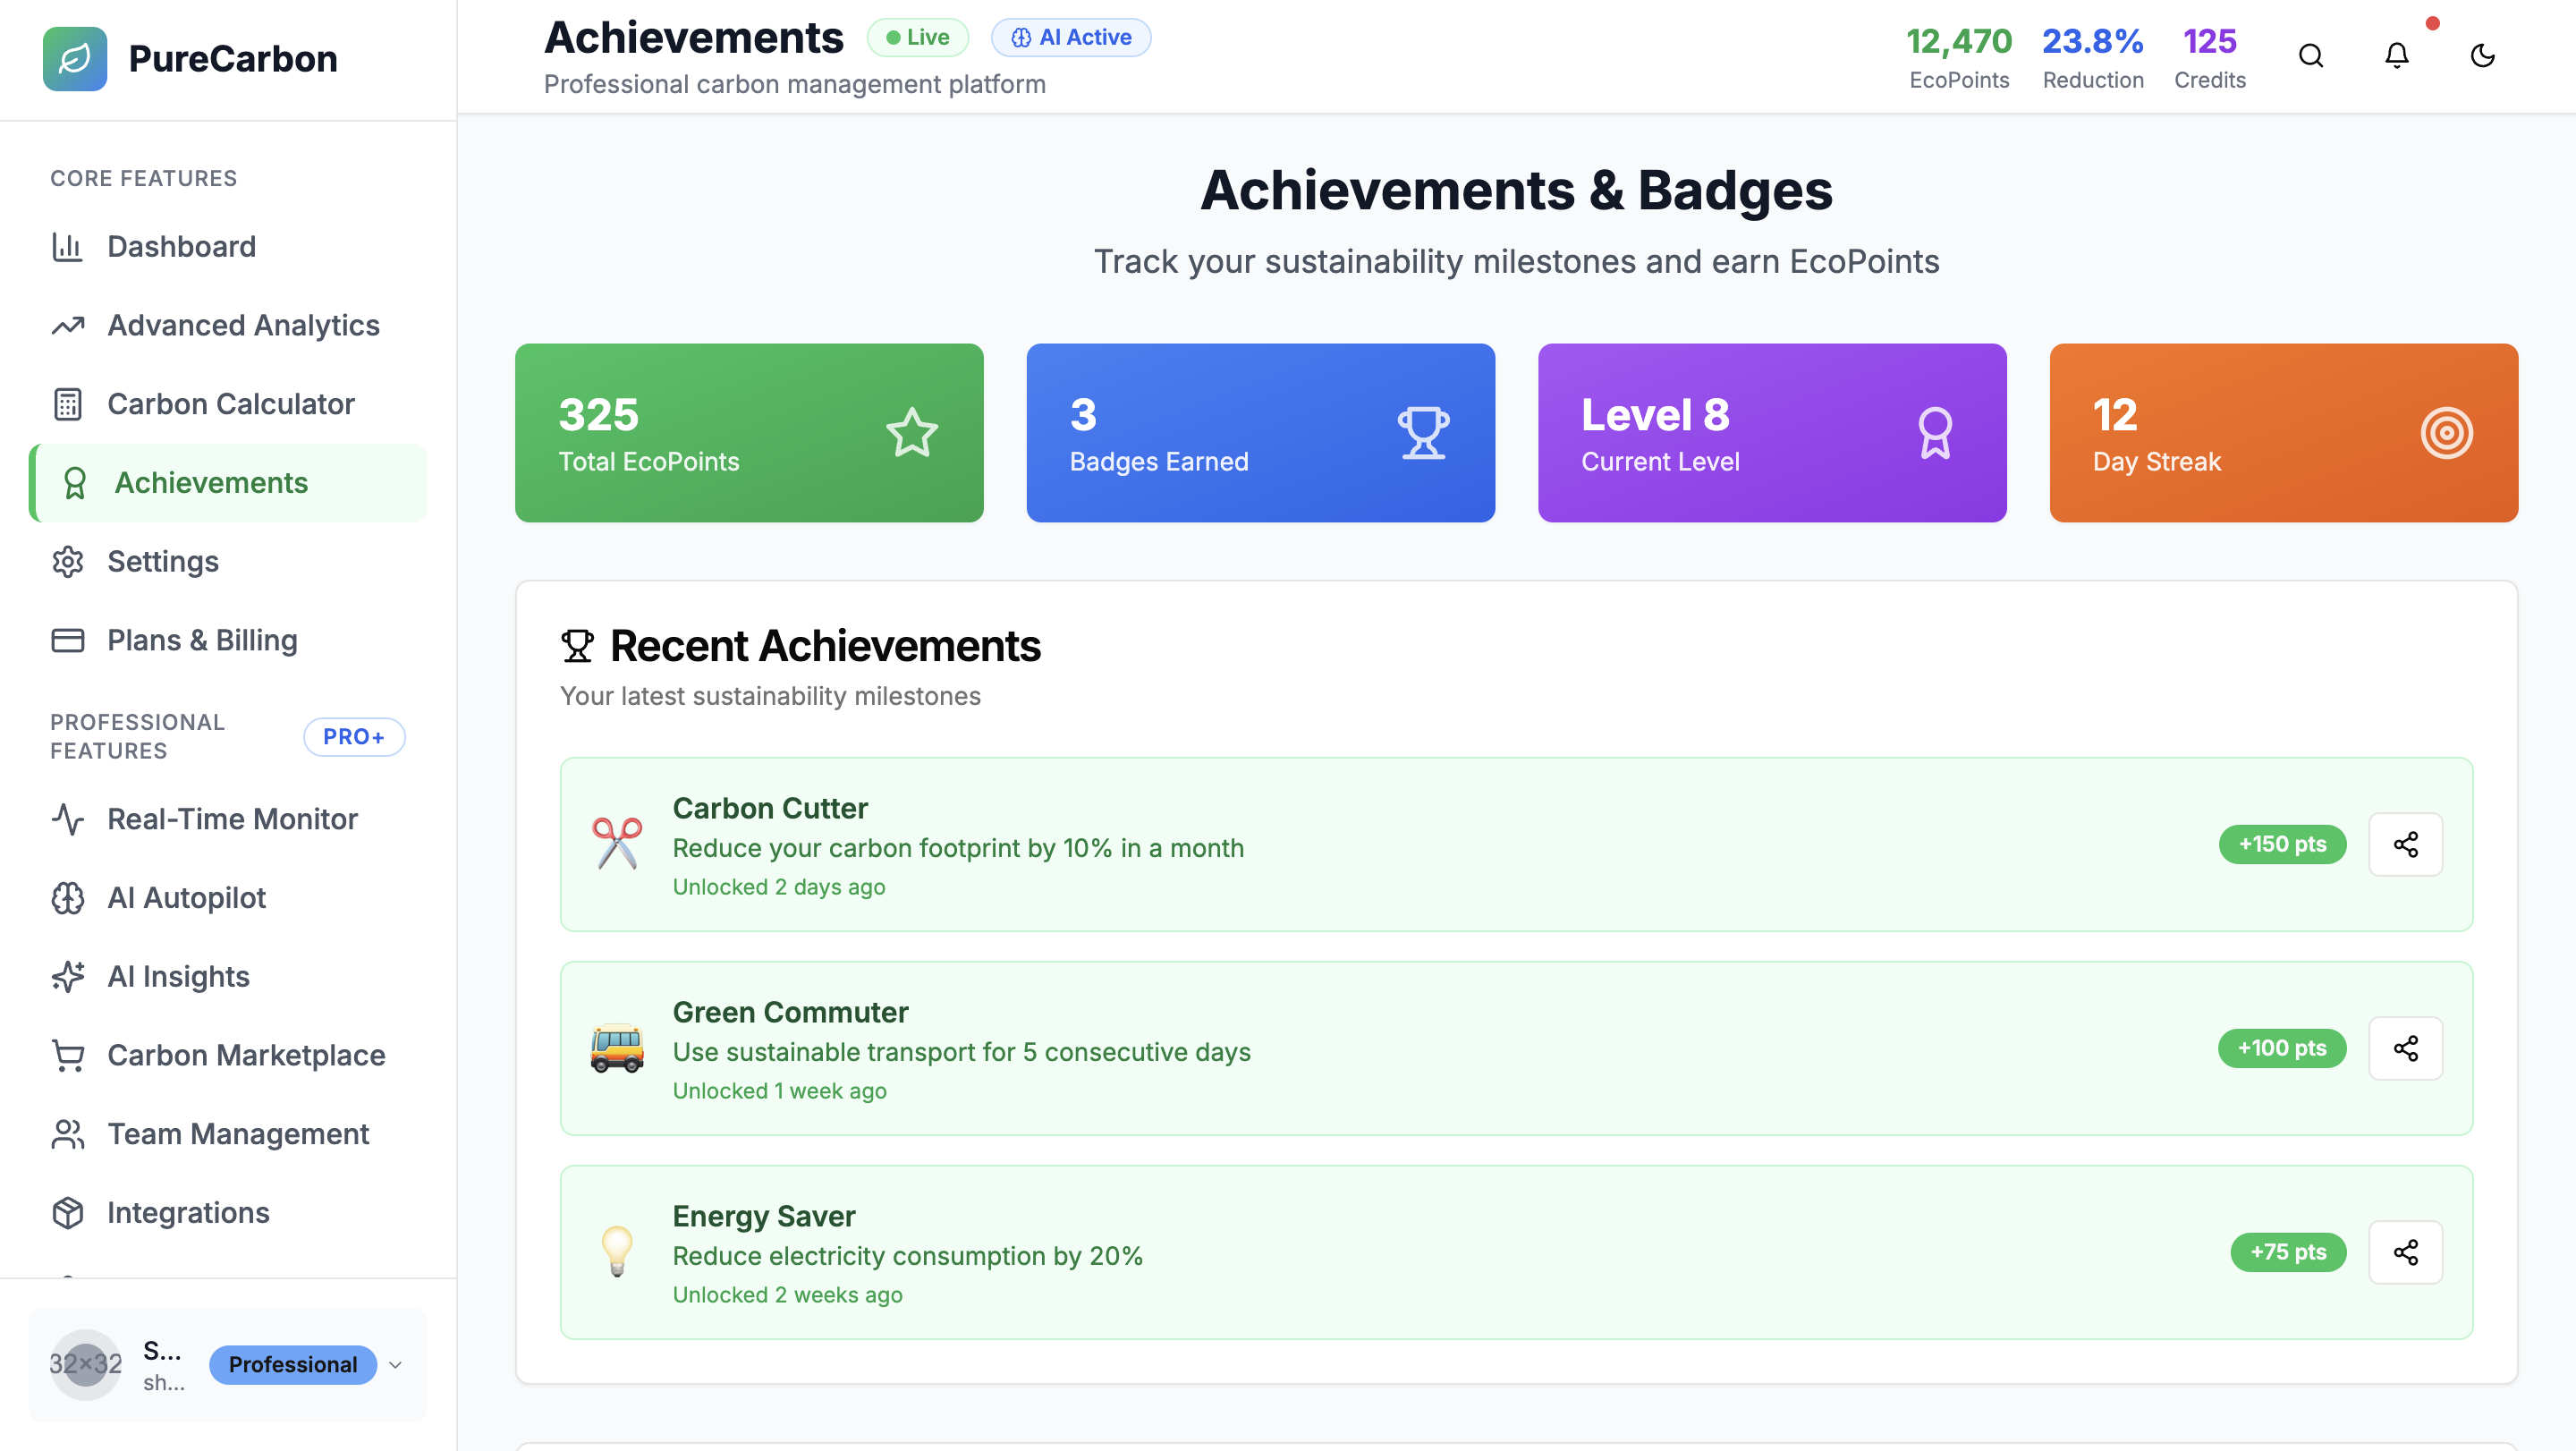Toggle dark mode moon icon

pos(2482,56)
